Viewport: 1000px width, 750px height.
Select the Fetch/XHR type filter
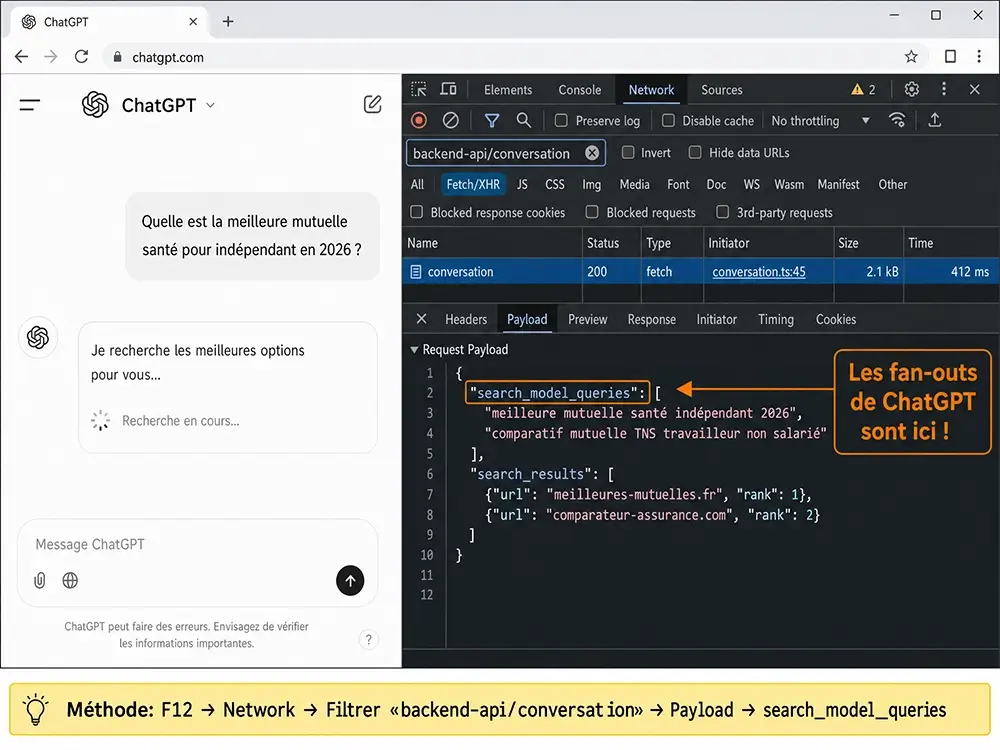[473, 184]
